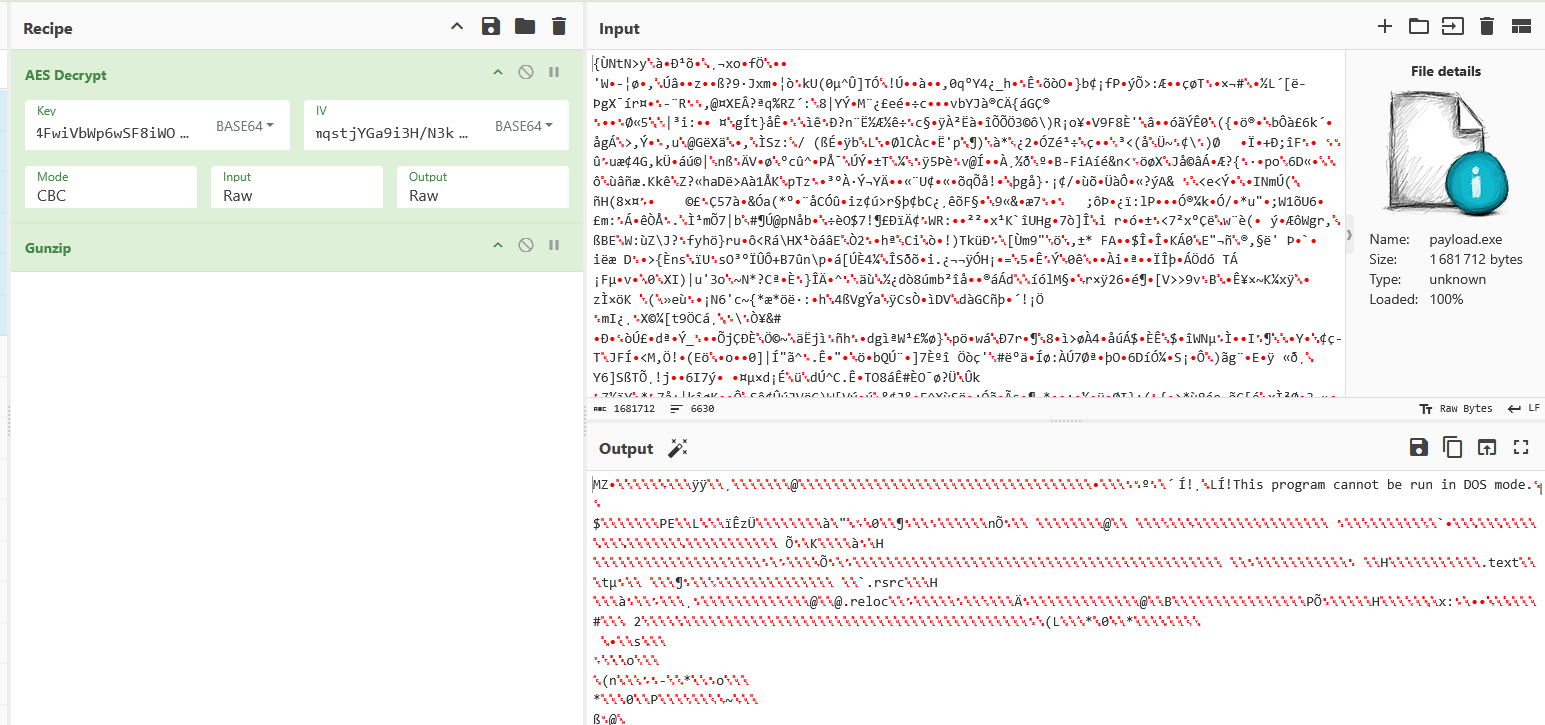Open the IV BASE64 format dropdown

pyautogui.click(x=524, y=127)
